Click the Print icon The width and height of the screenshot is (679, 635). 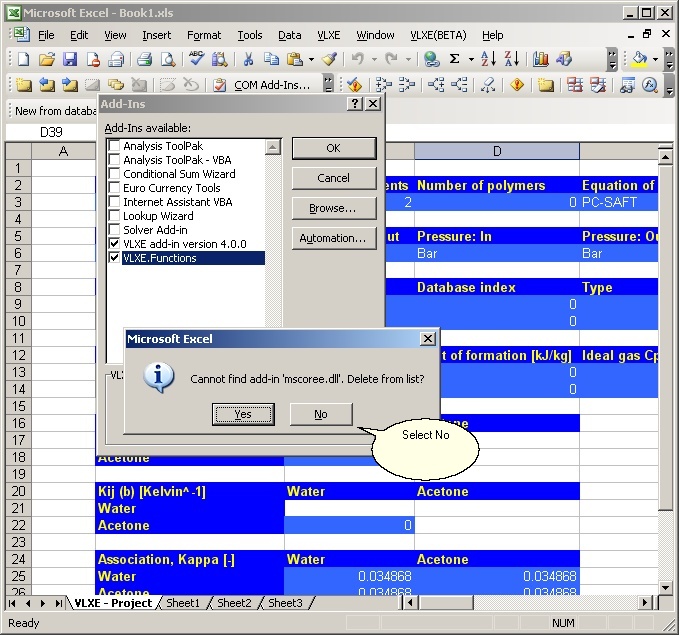tap(145, 59)
